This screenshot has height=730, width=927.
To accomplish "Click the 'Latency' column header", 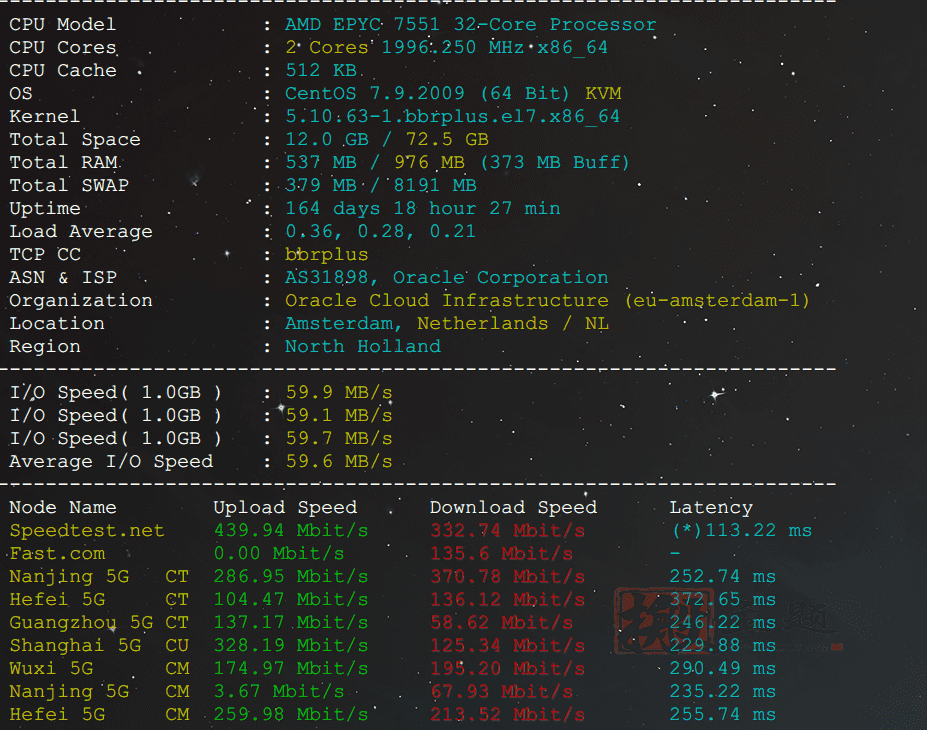I will coord(711,508).
